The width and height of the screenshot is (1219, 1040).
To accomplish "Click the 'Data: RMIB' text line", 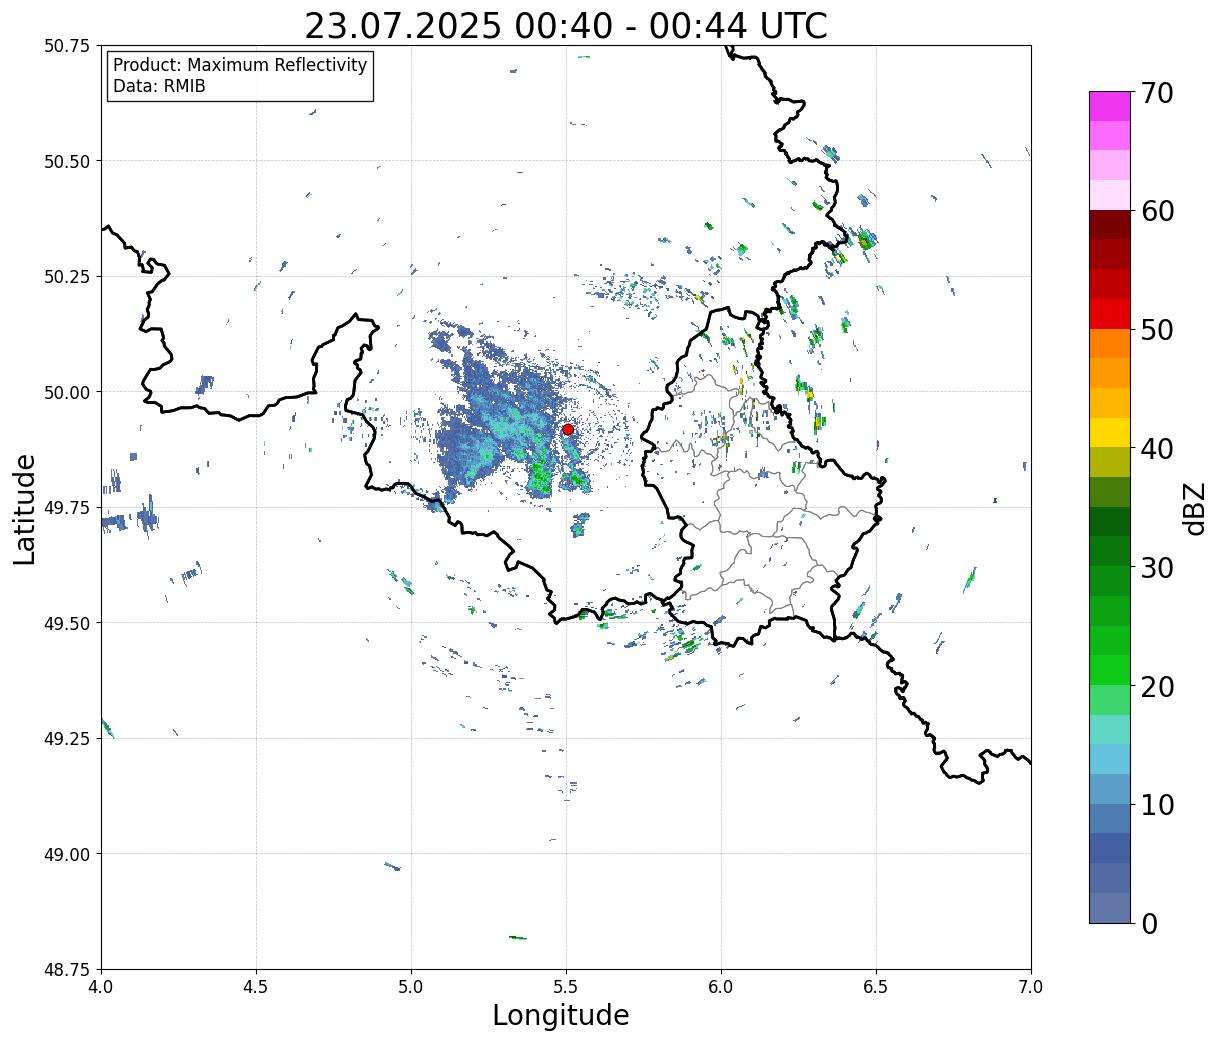I will pos(159,86).
